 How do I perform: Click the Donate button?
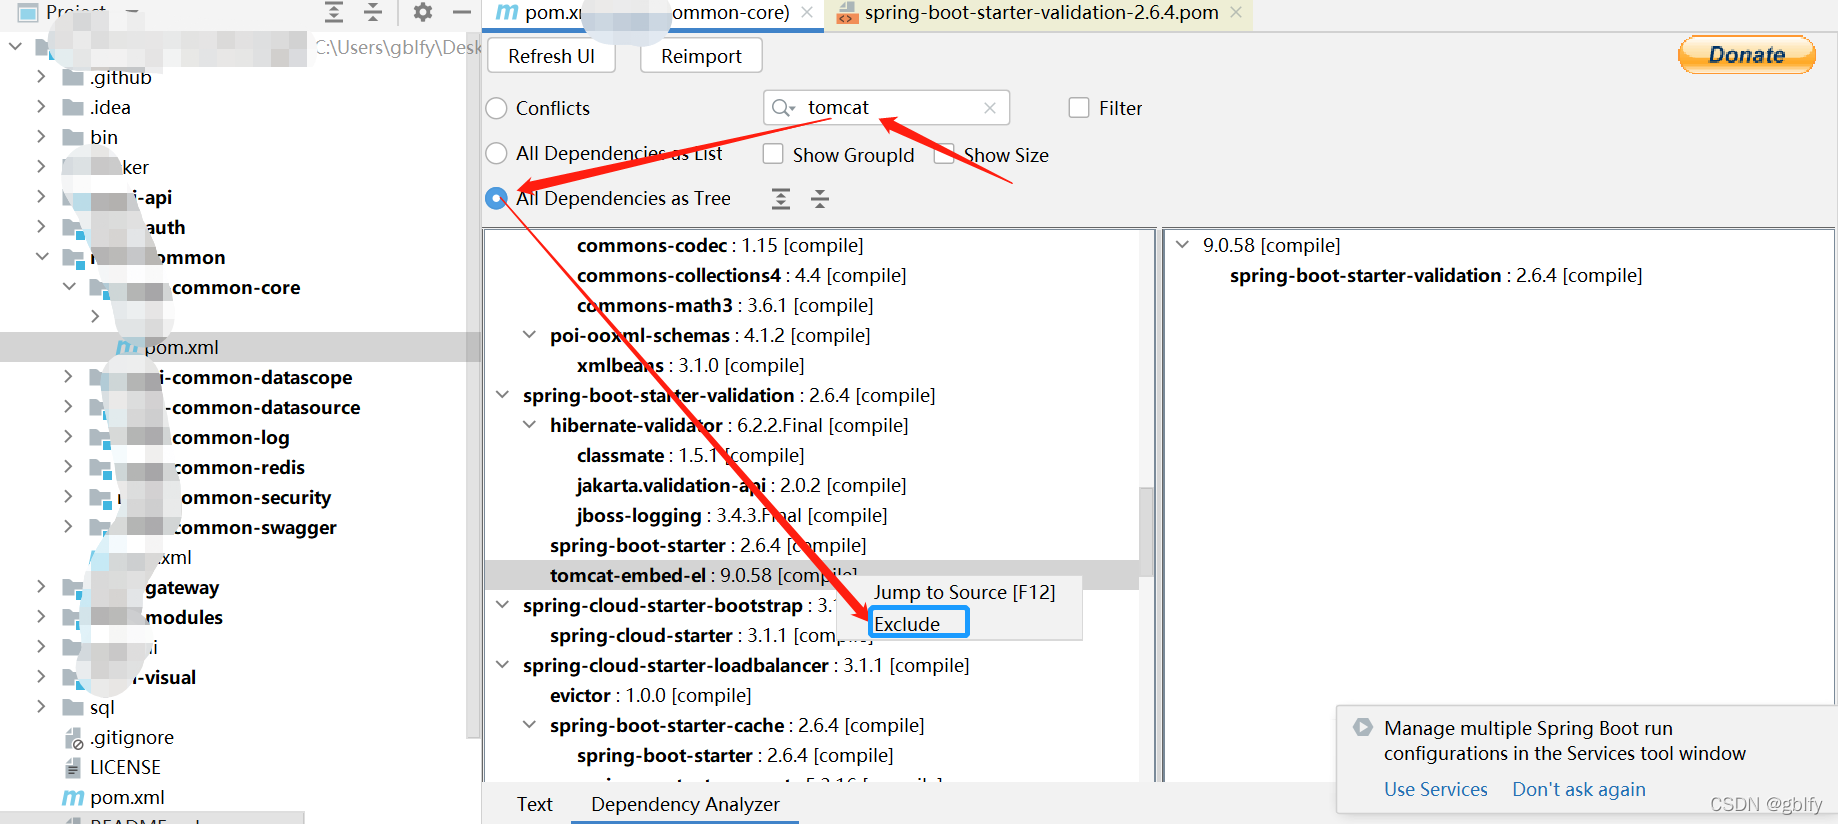coord(1746,55)
